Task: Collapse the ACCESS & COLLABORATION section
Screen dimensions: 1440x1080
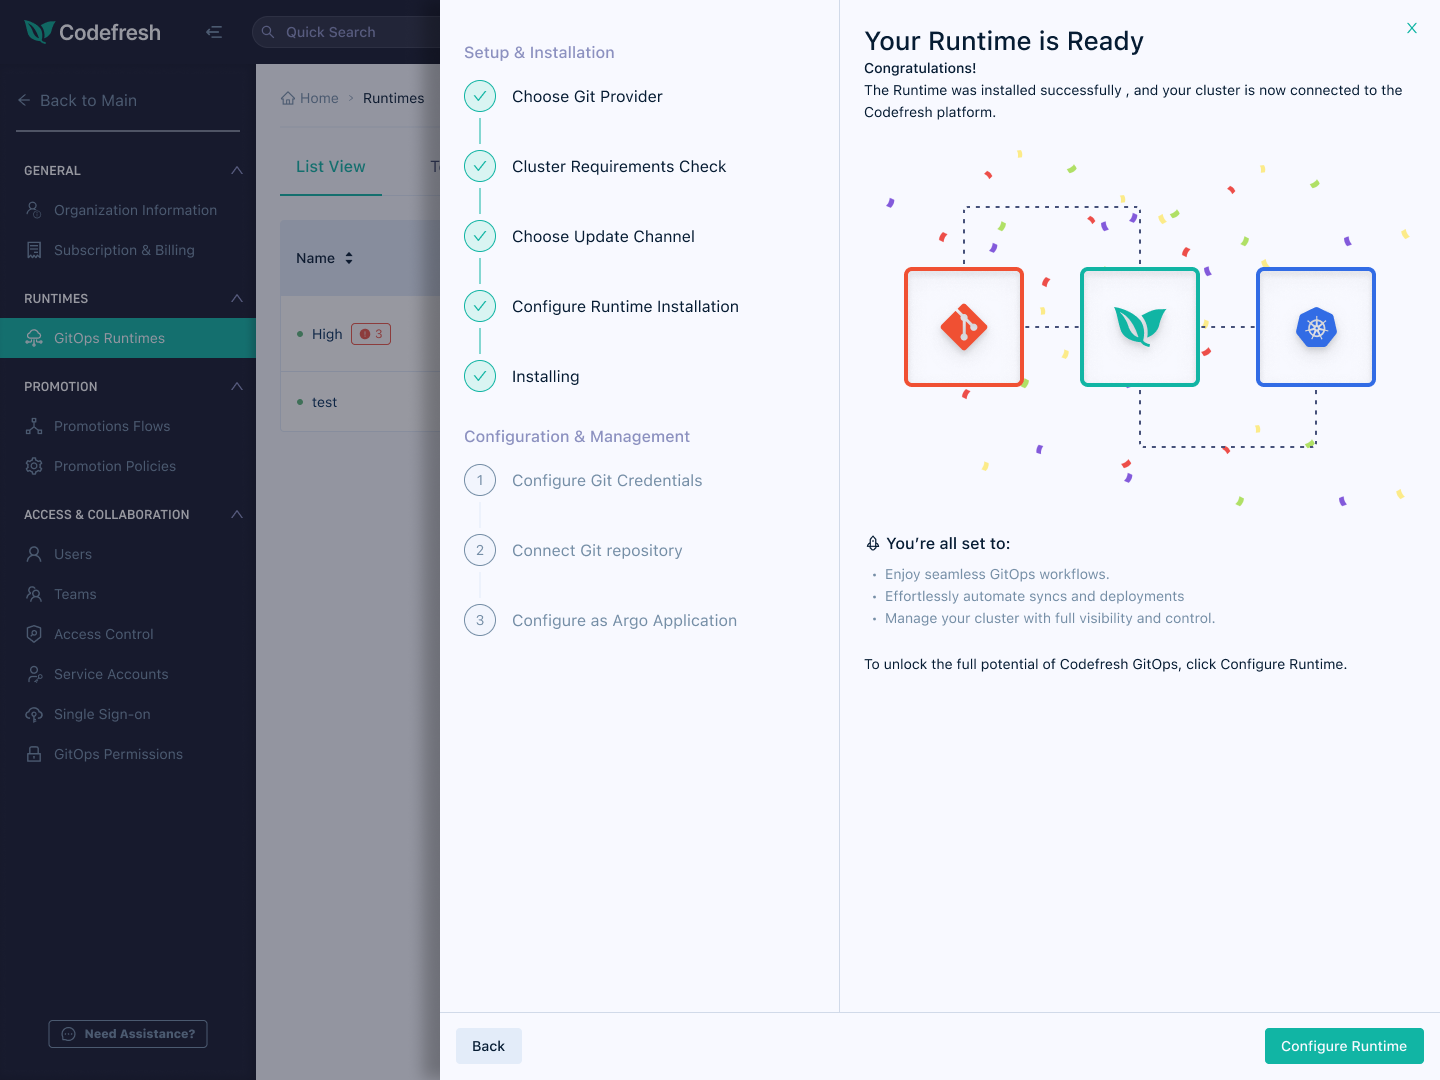Action: [237, 514]
